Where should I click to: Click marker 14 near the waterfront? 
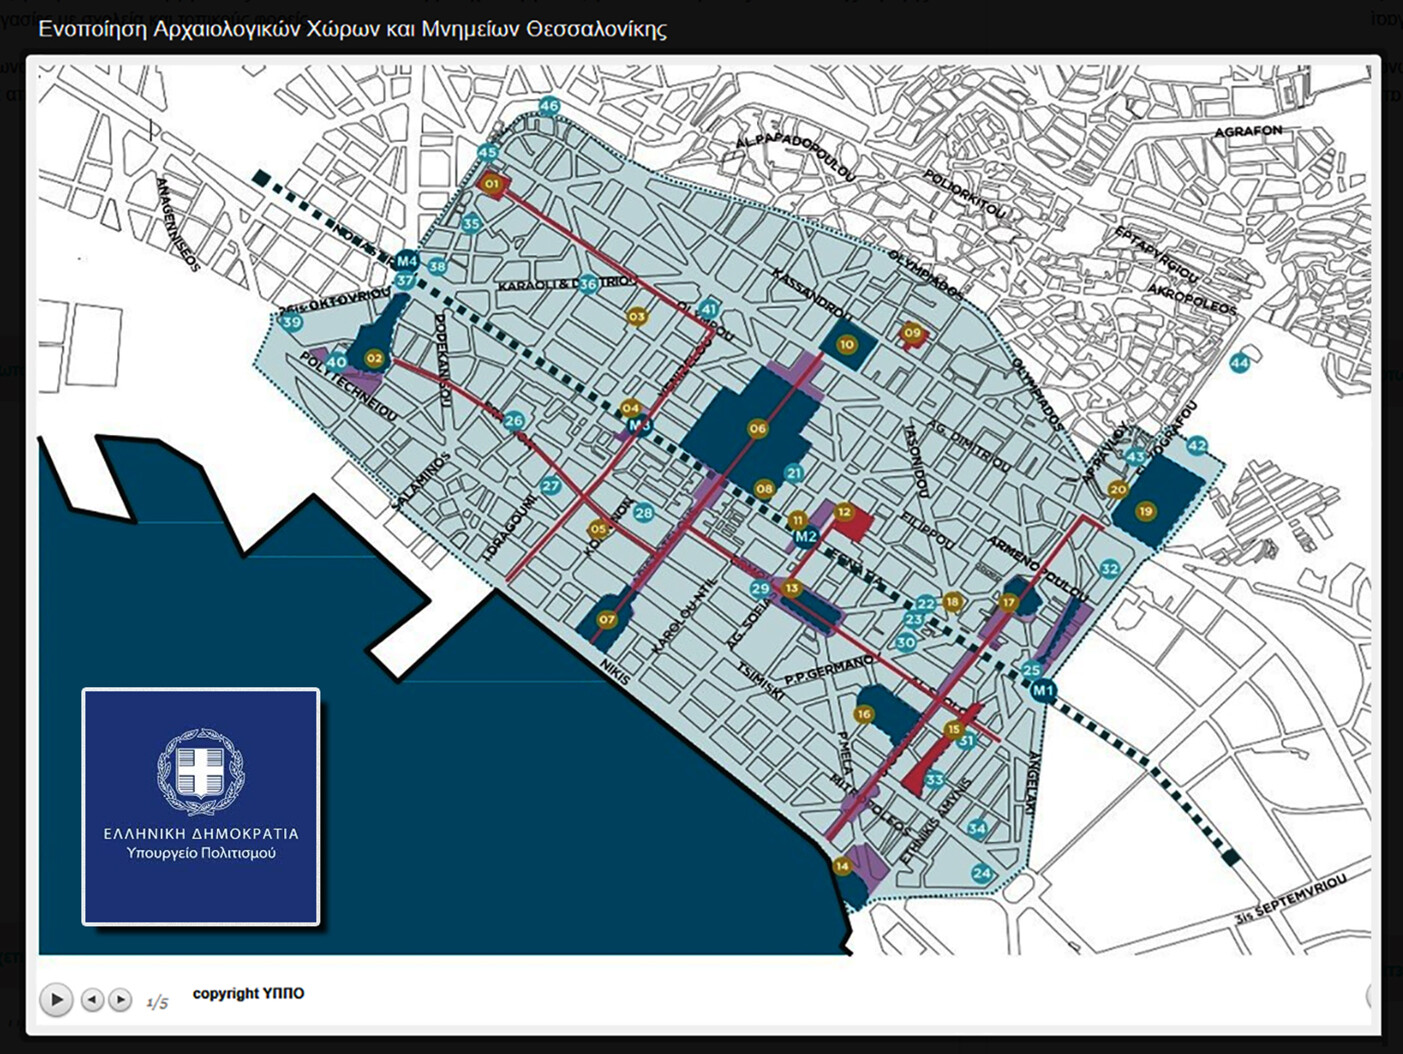(842, 866)
